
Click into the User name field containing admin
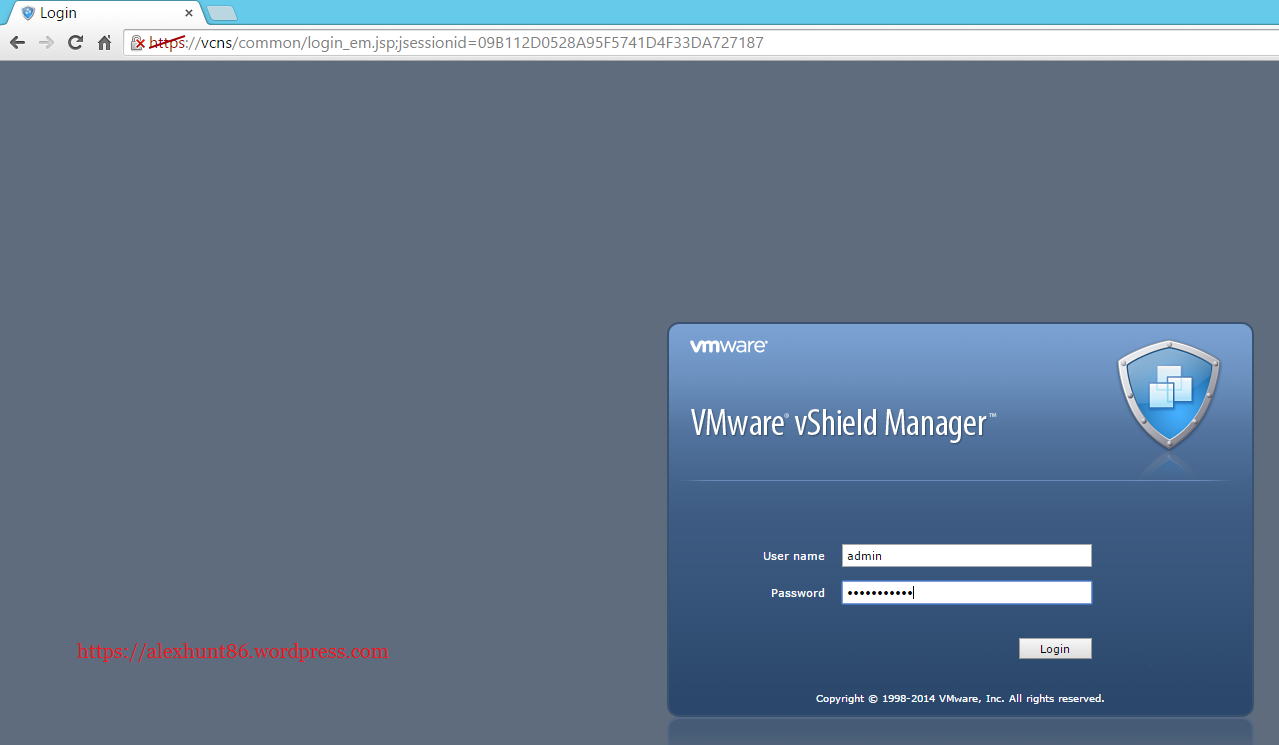click(966, 556)
